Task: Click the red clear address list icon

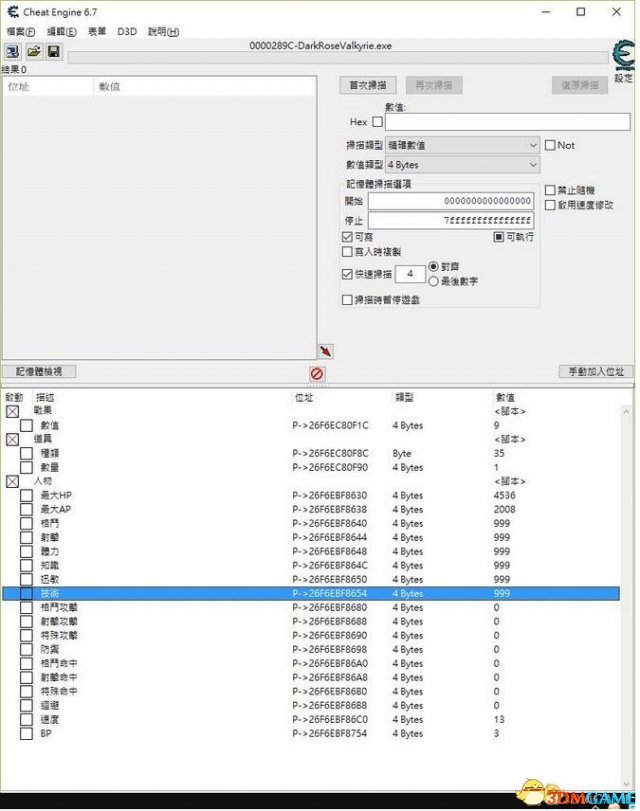Action: point(317,373)
